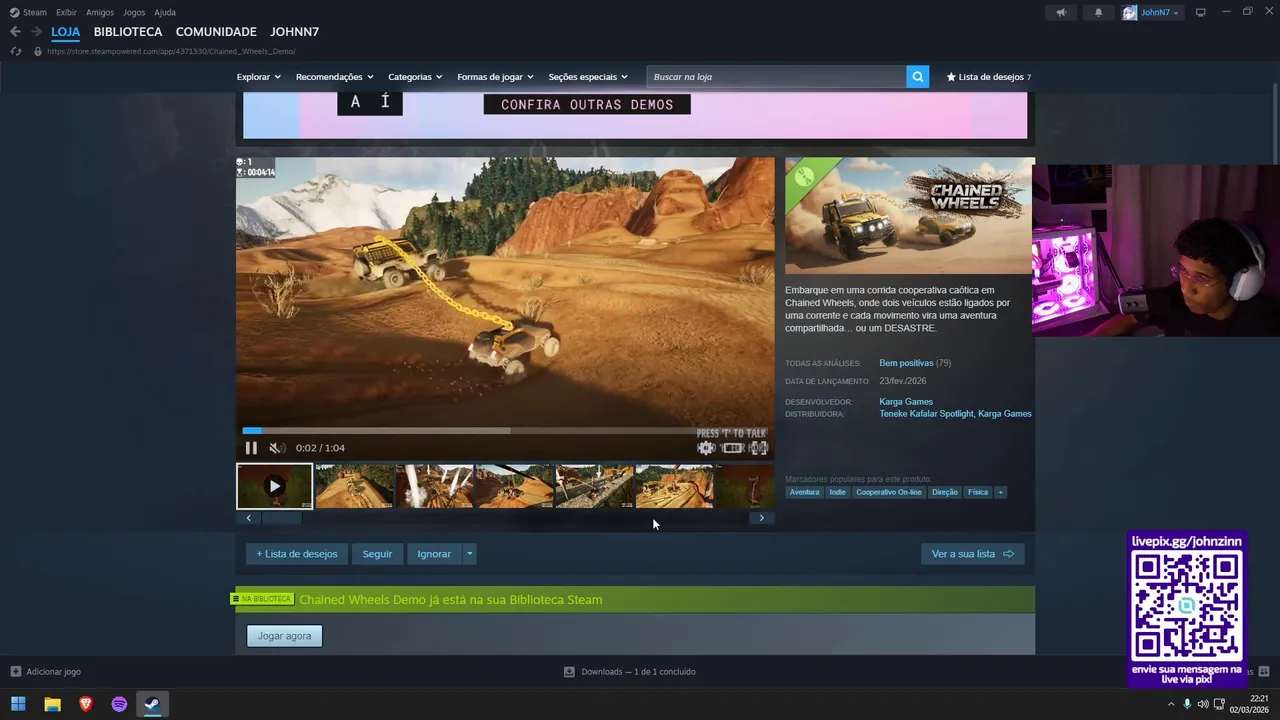The height and width of the screenshot is (720, 1280).
Task: Select the Física tag
Action: pyautogui.click(x=978, y=492)
